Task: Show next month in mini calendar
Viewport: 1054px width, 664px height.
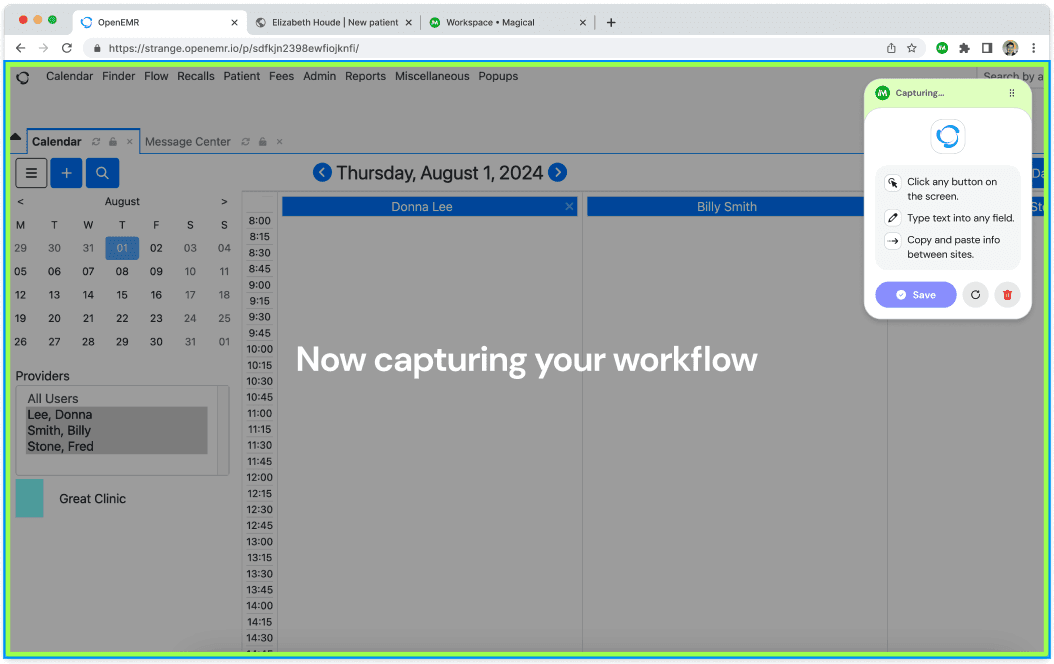Action: click(224, 202)
